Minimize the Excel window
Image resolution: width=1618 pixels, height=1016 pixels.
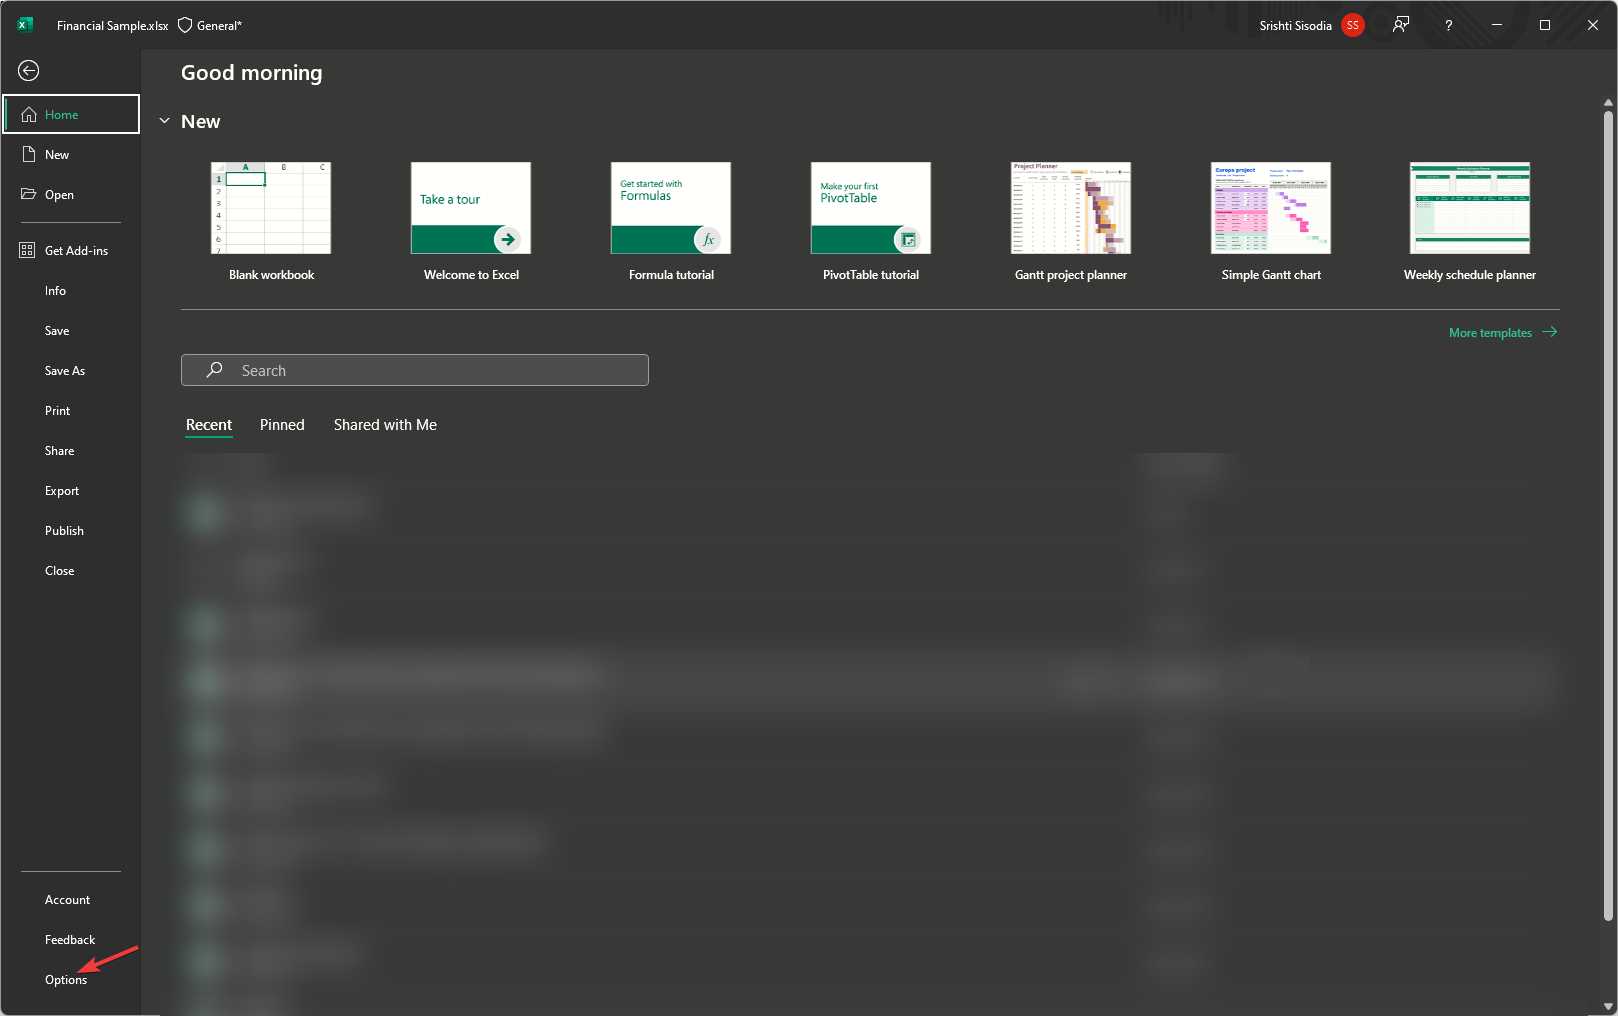pyautogui.click(x=1497, y=25)
